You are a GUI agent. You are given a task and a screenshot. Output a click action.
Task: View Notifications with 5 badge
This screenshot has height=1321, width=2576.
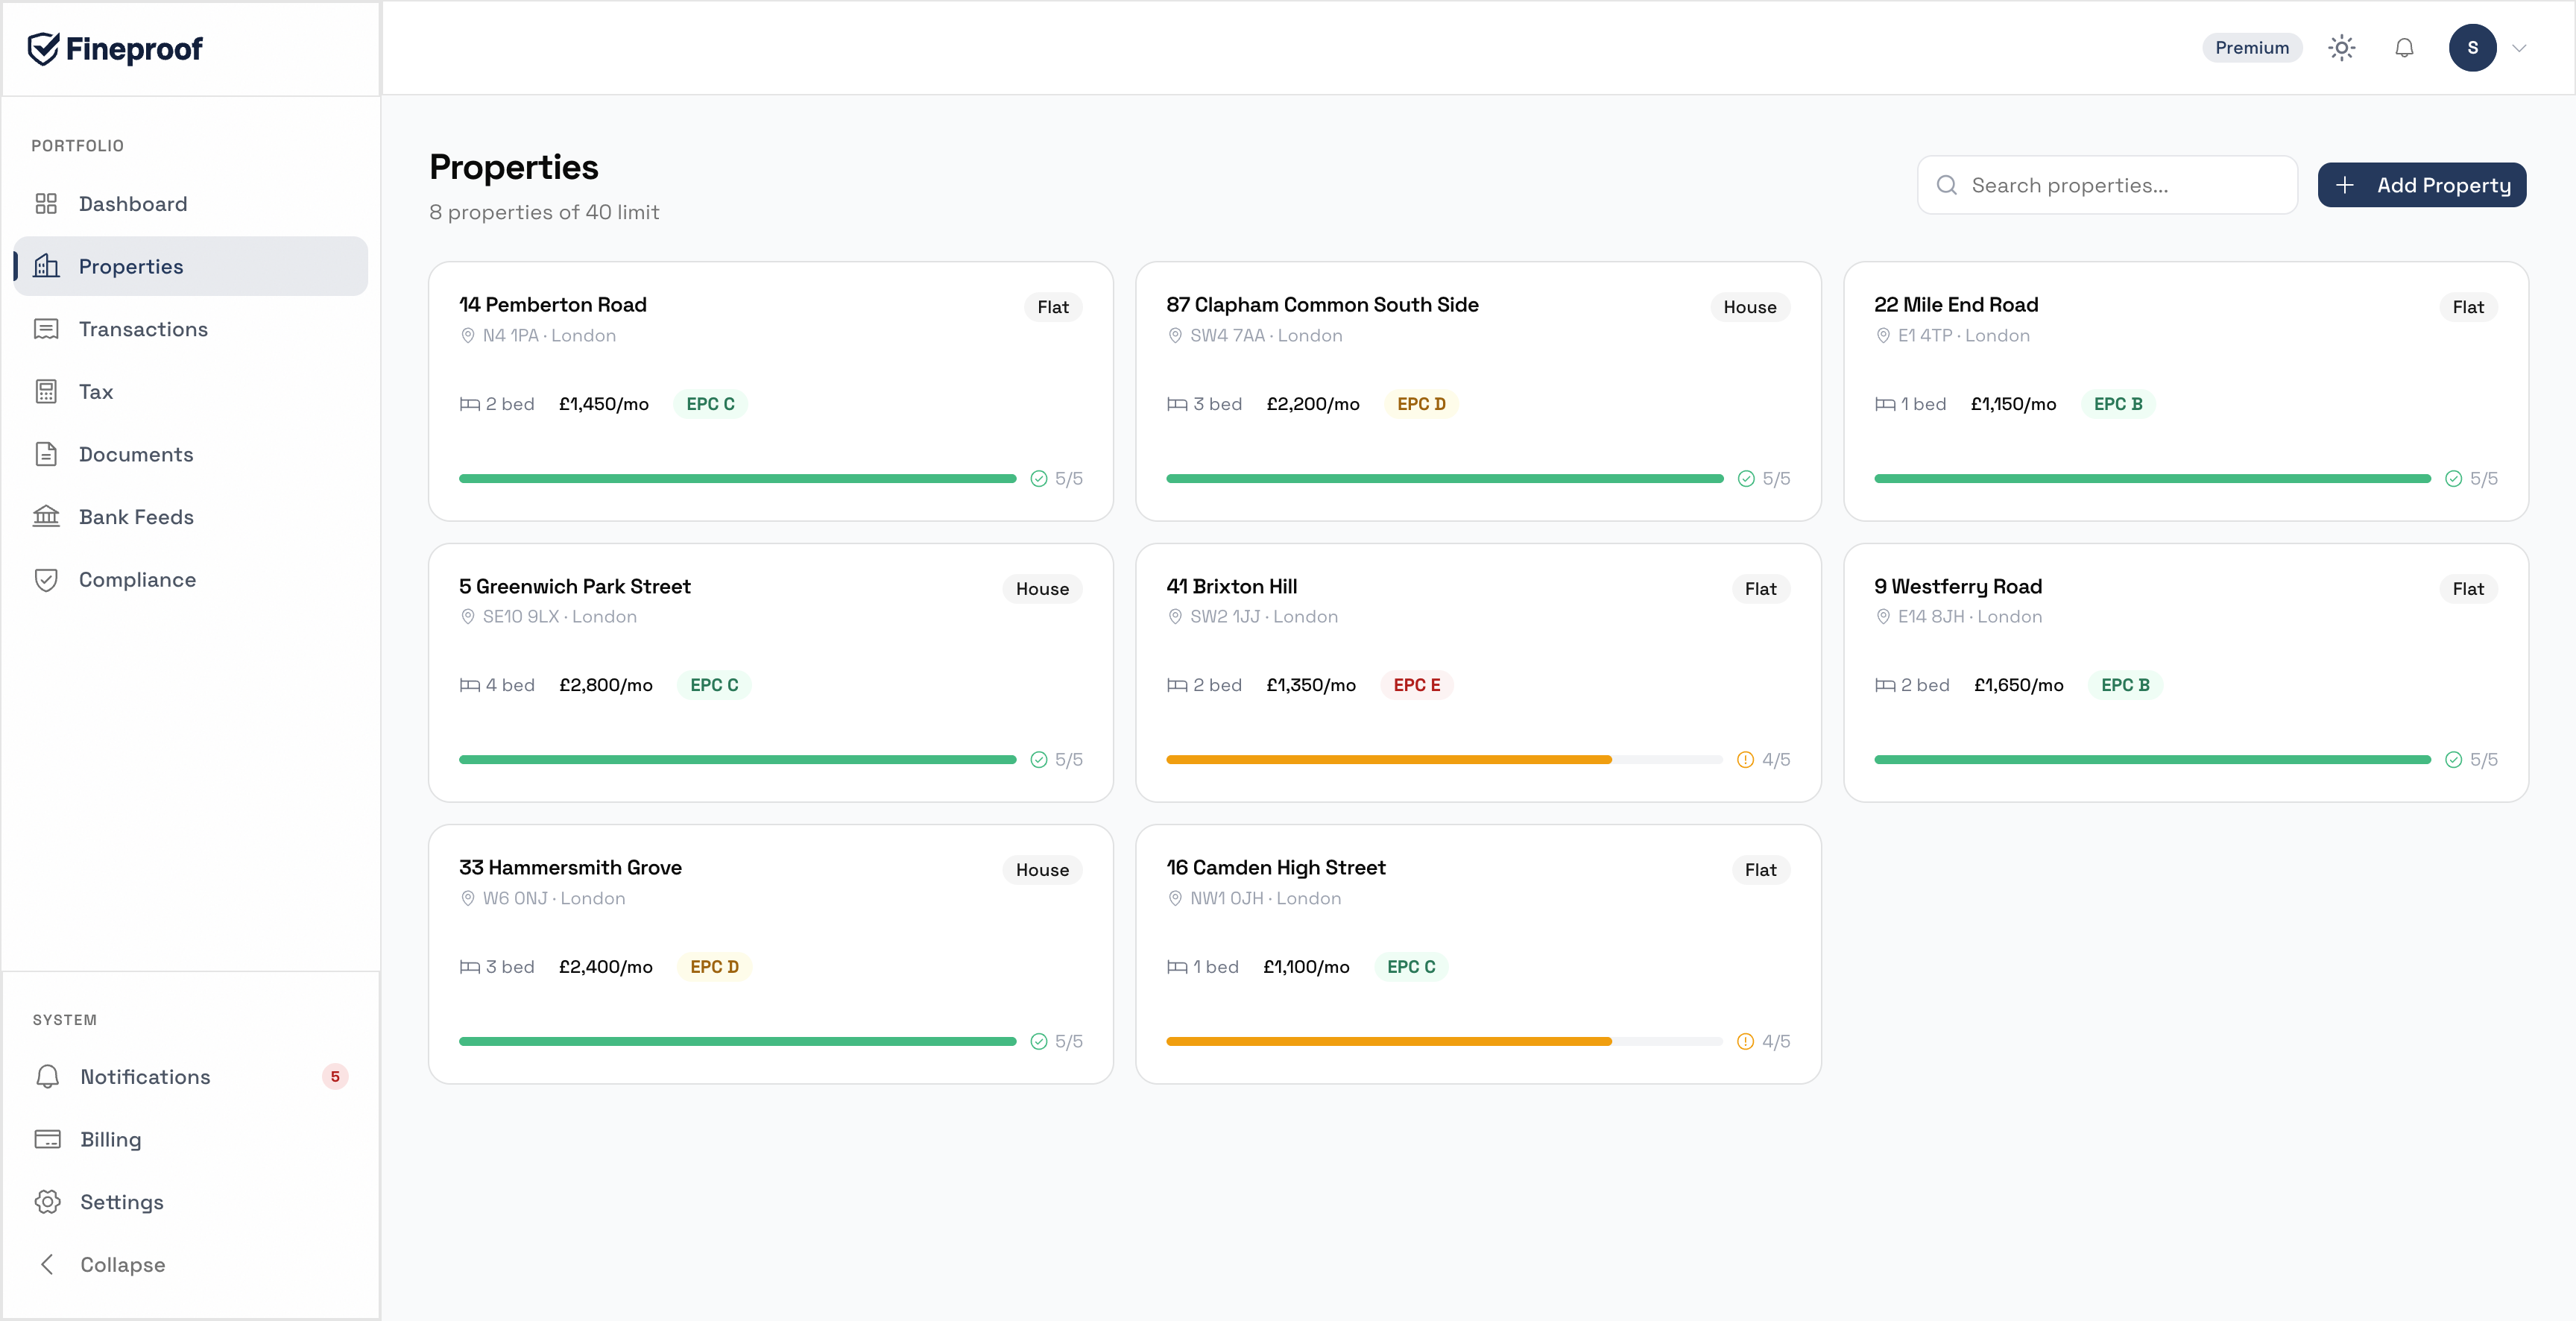click(145, 1077)
